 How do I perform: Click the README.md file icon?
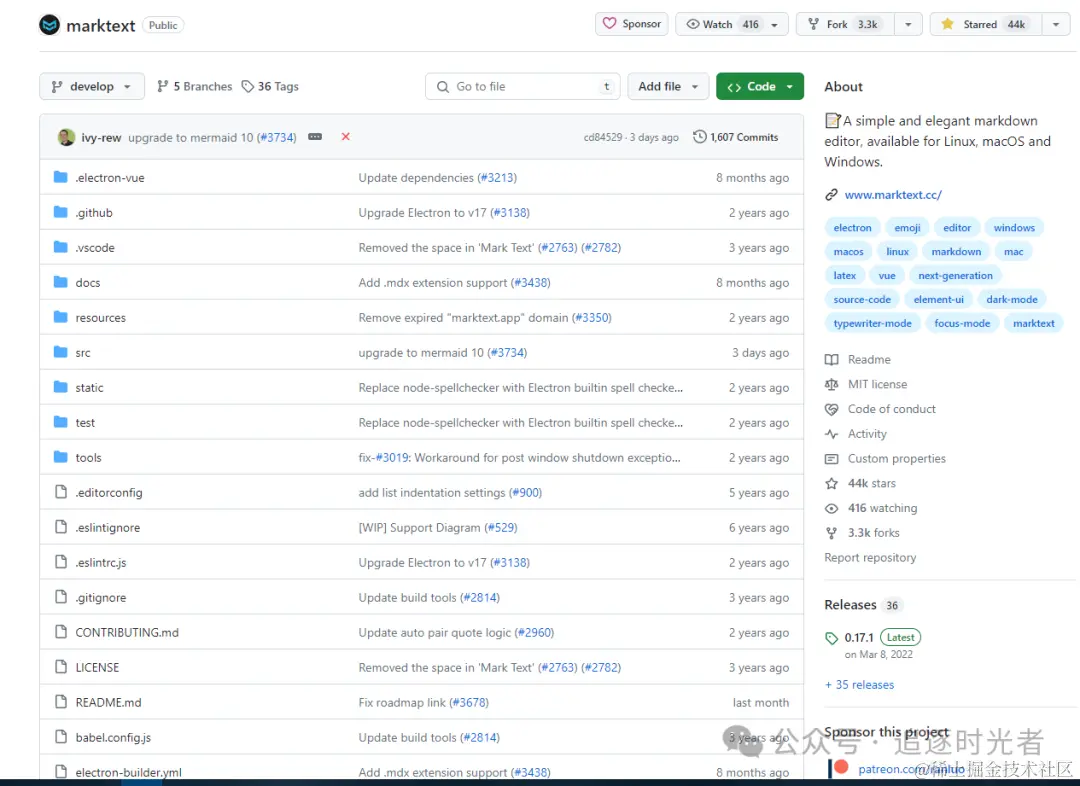point(61,702)
